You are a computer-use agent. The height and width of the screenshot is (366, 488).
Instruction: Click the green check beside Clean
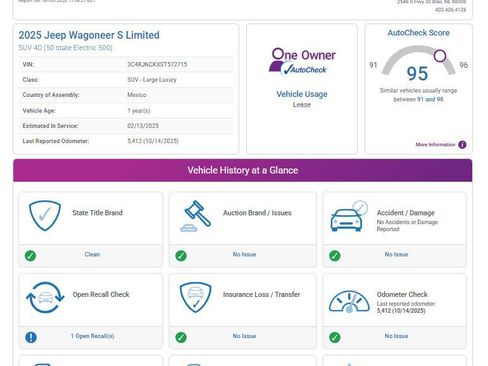[30, 256]
